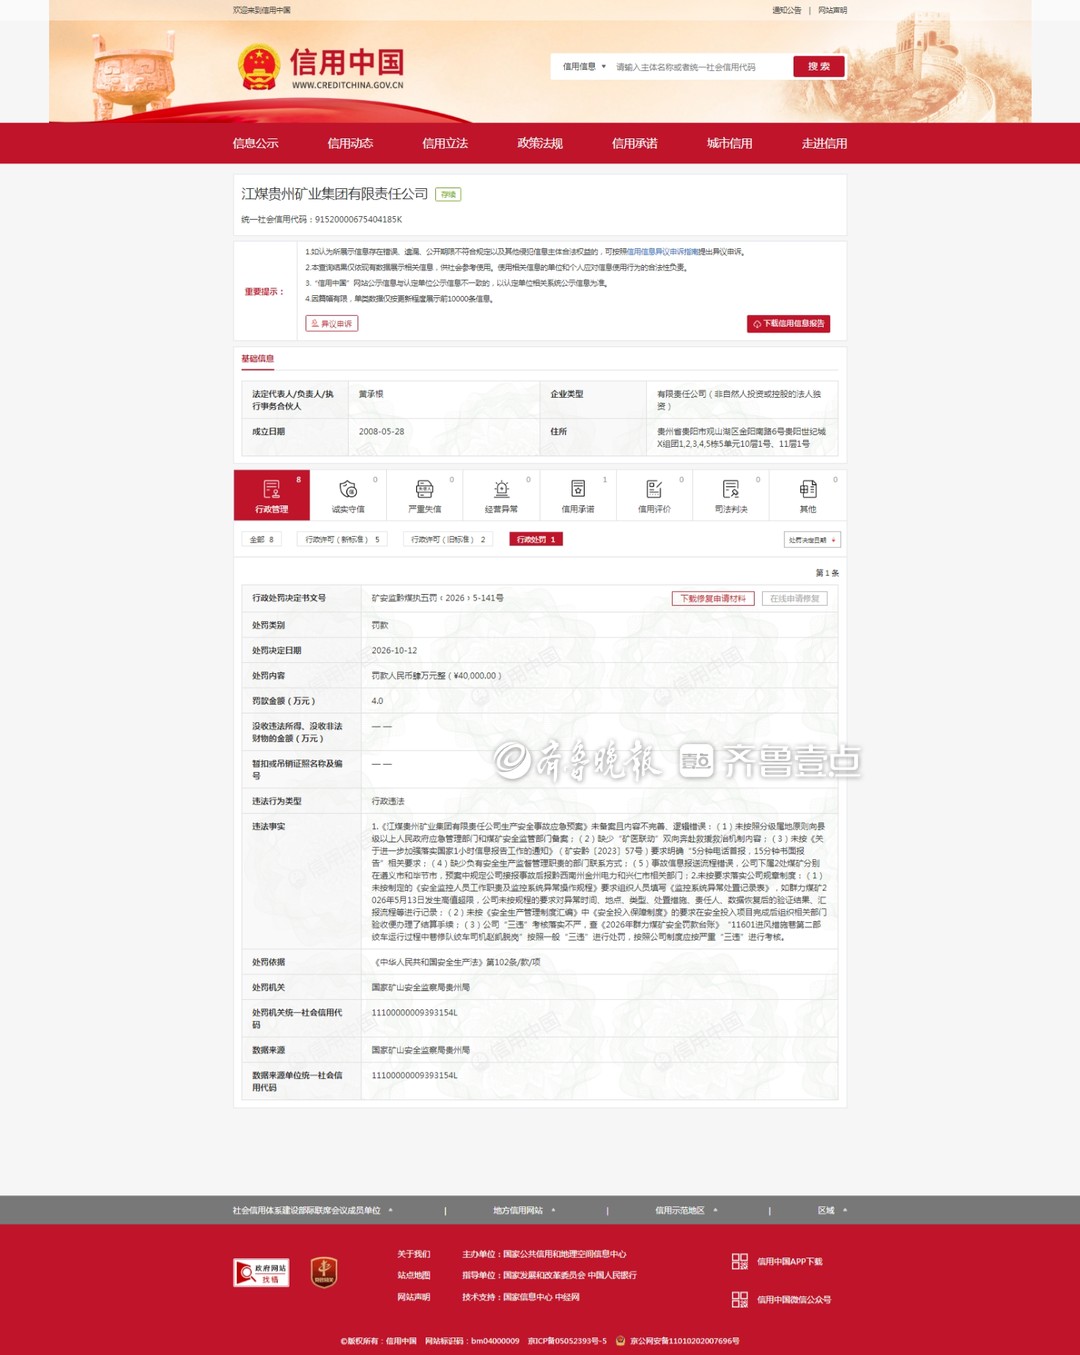Click the police badge beside 京公网安备
This screenshot has width=1080, height=1355.
[620, 1341]
